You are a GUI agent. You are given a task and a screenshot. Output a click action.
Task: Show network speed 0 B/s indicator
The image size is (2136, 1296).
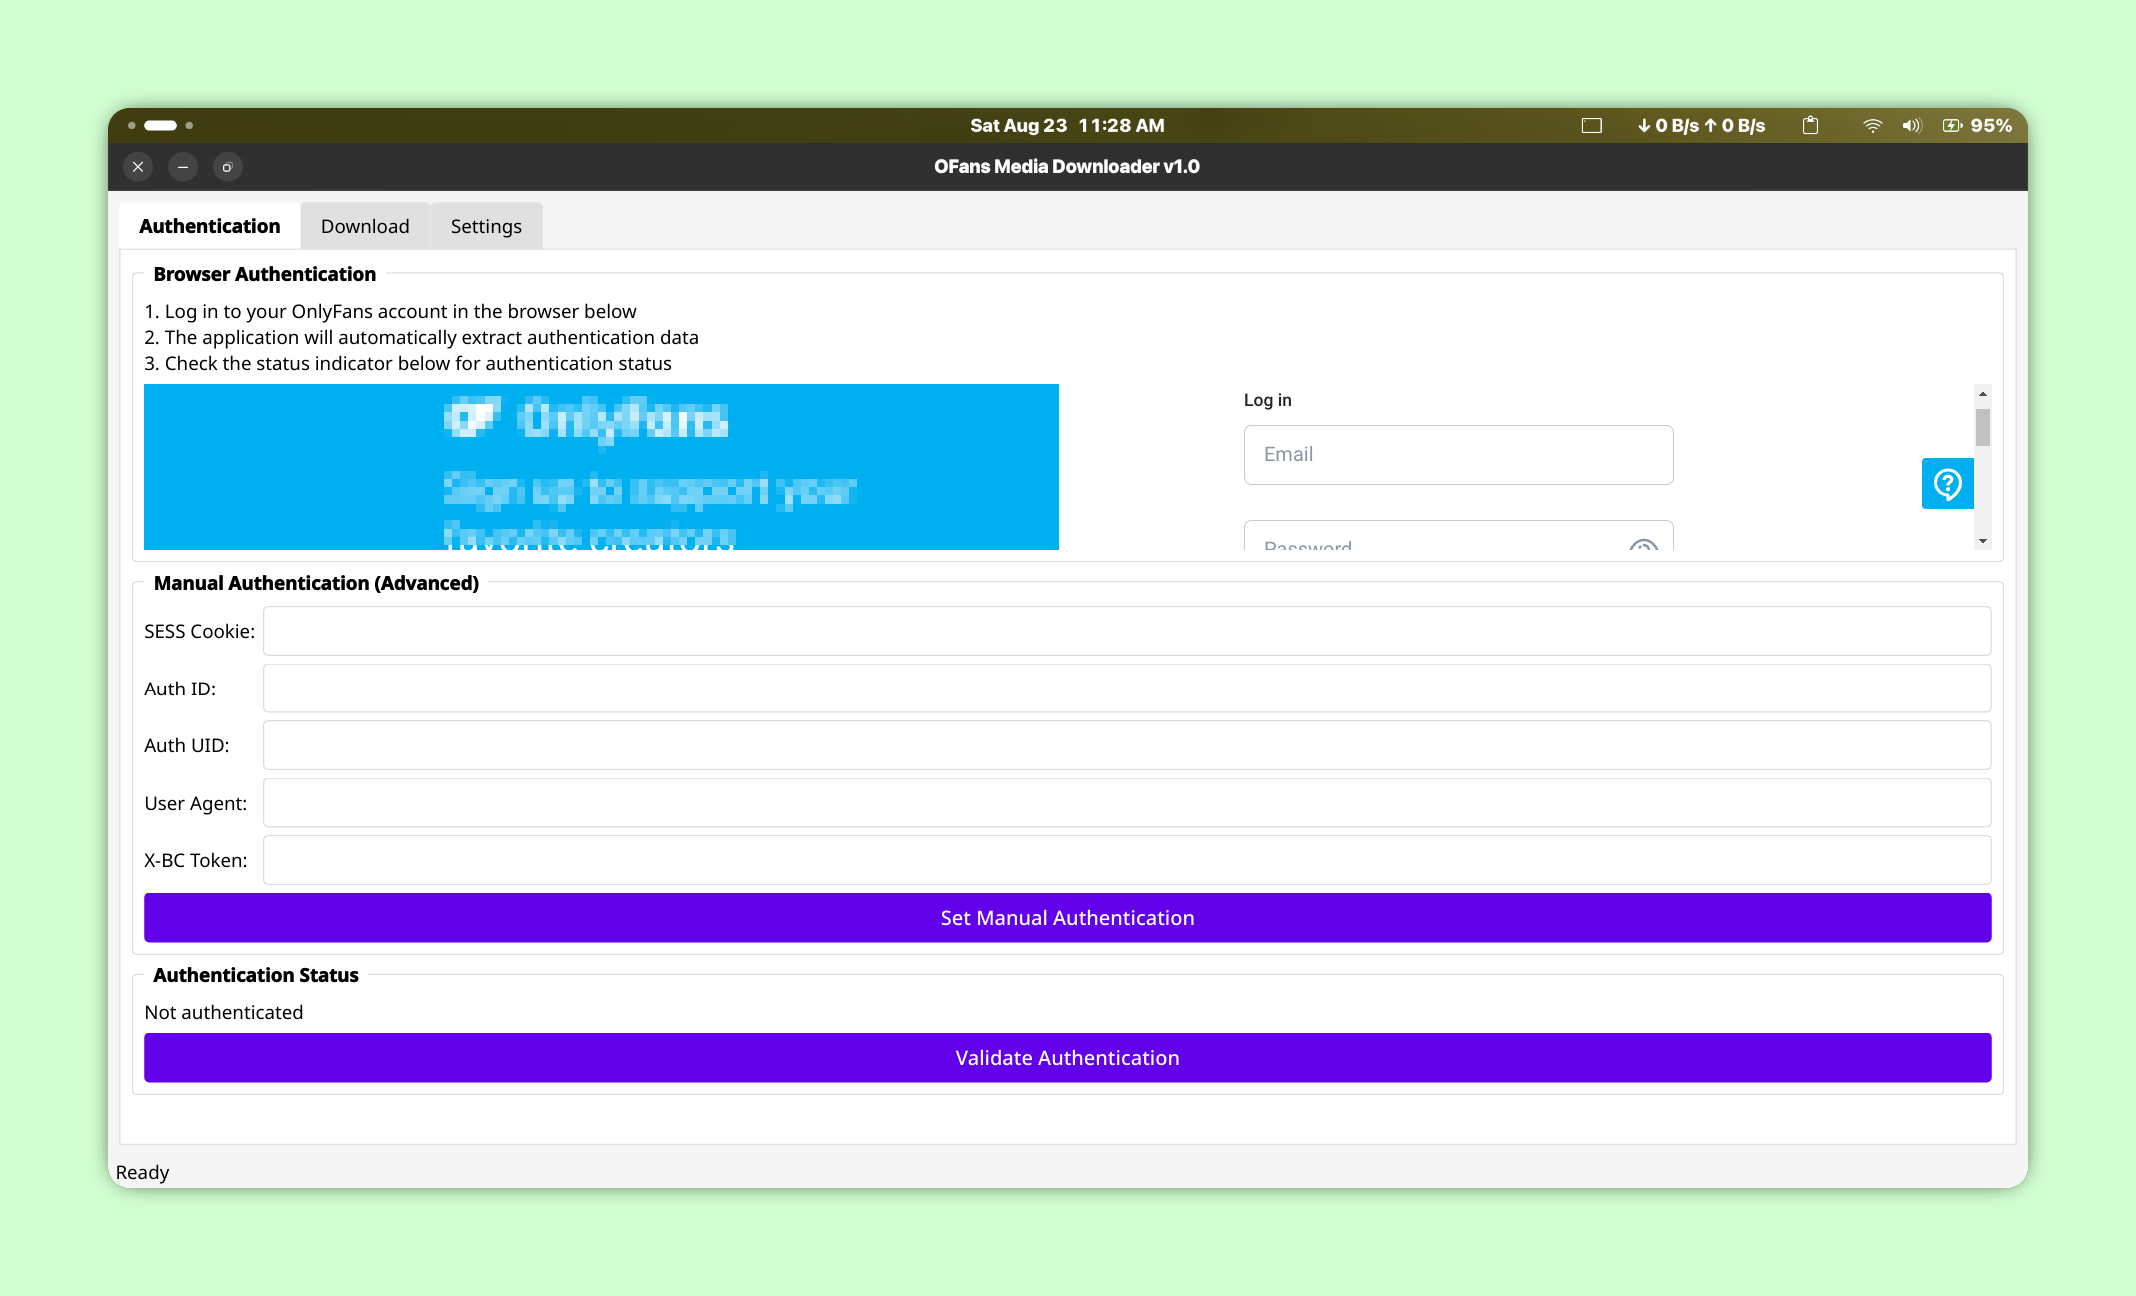tap(1701, 126)
